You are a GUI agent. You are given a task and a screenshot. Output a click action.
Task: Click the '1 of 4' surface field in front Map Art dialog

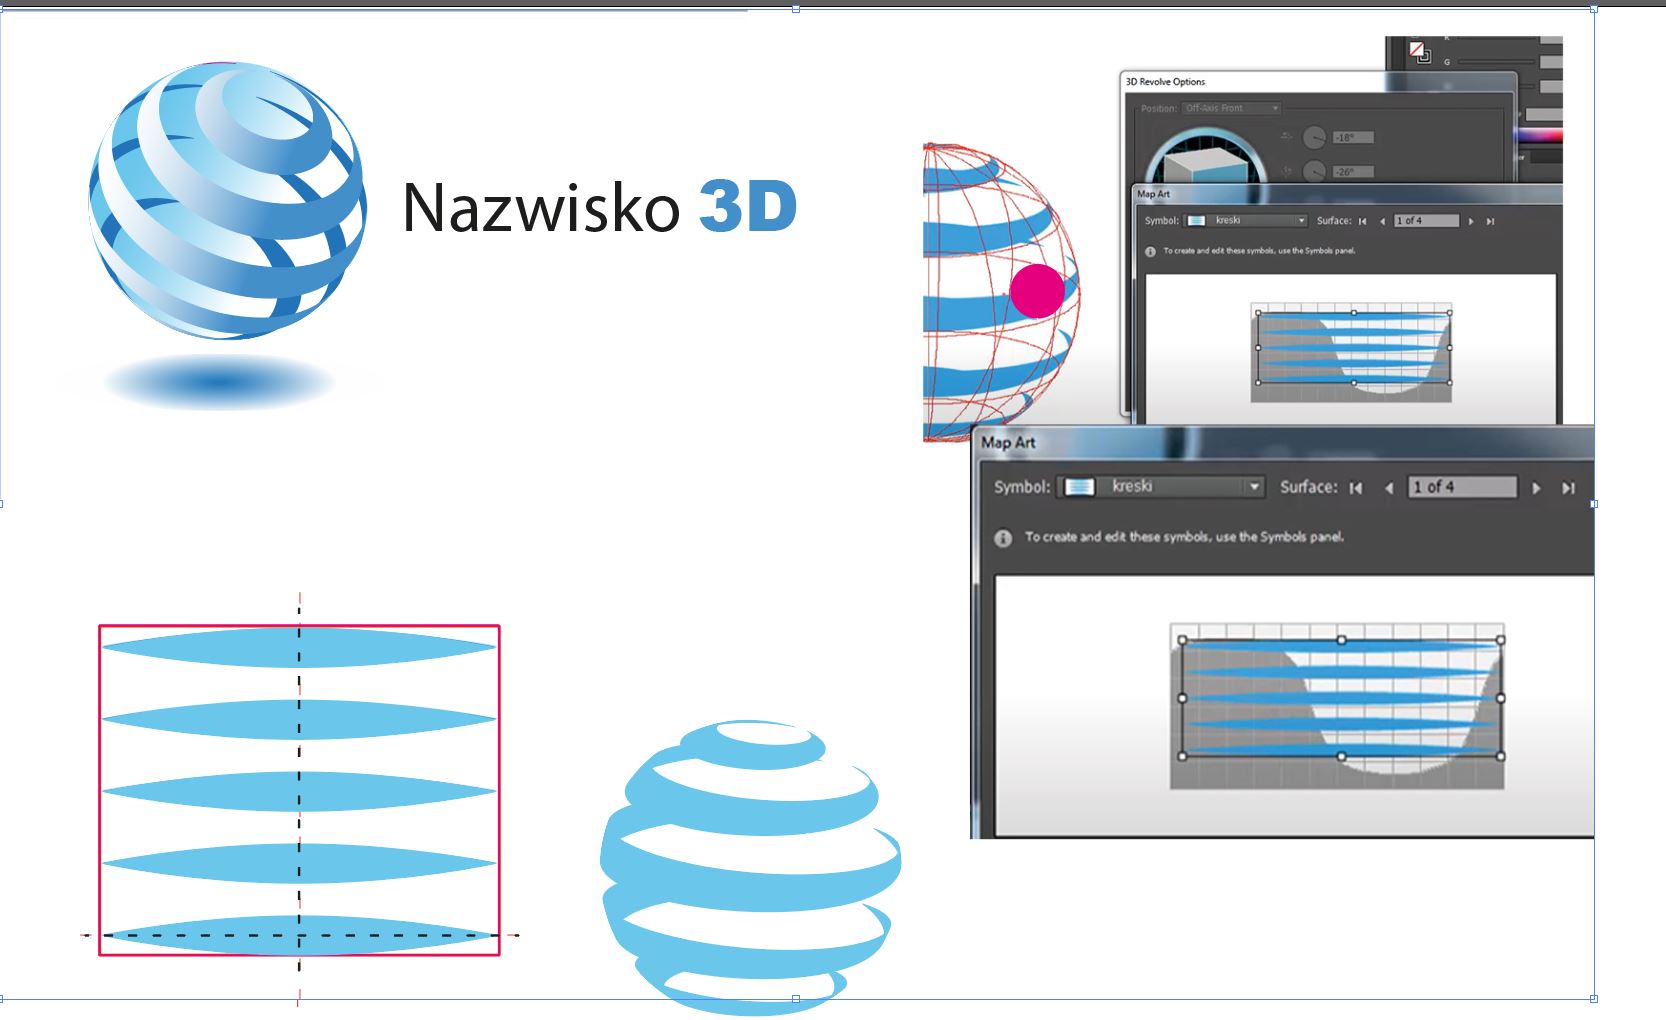coord(1462,487)
